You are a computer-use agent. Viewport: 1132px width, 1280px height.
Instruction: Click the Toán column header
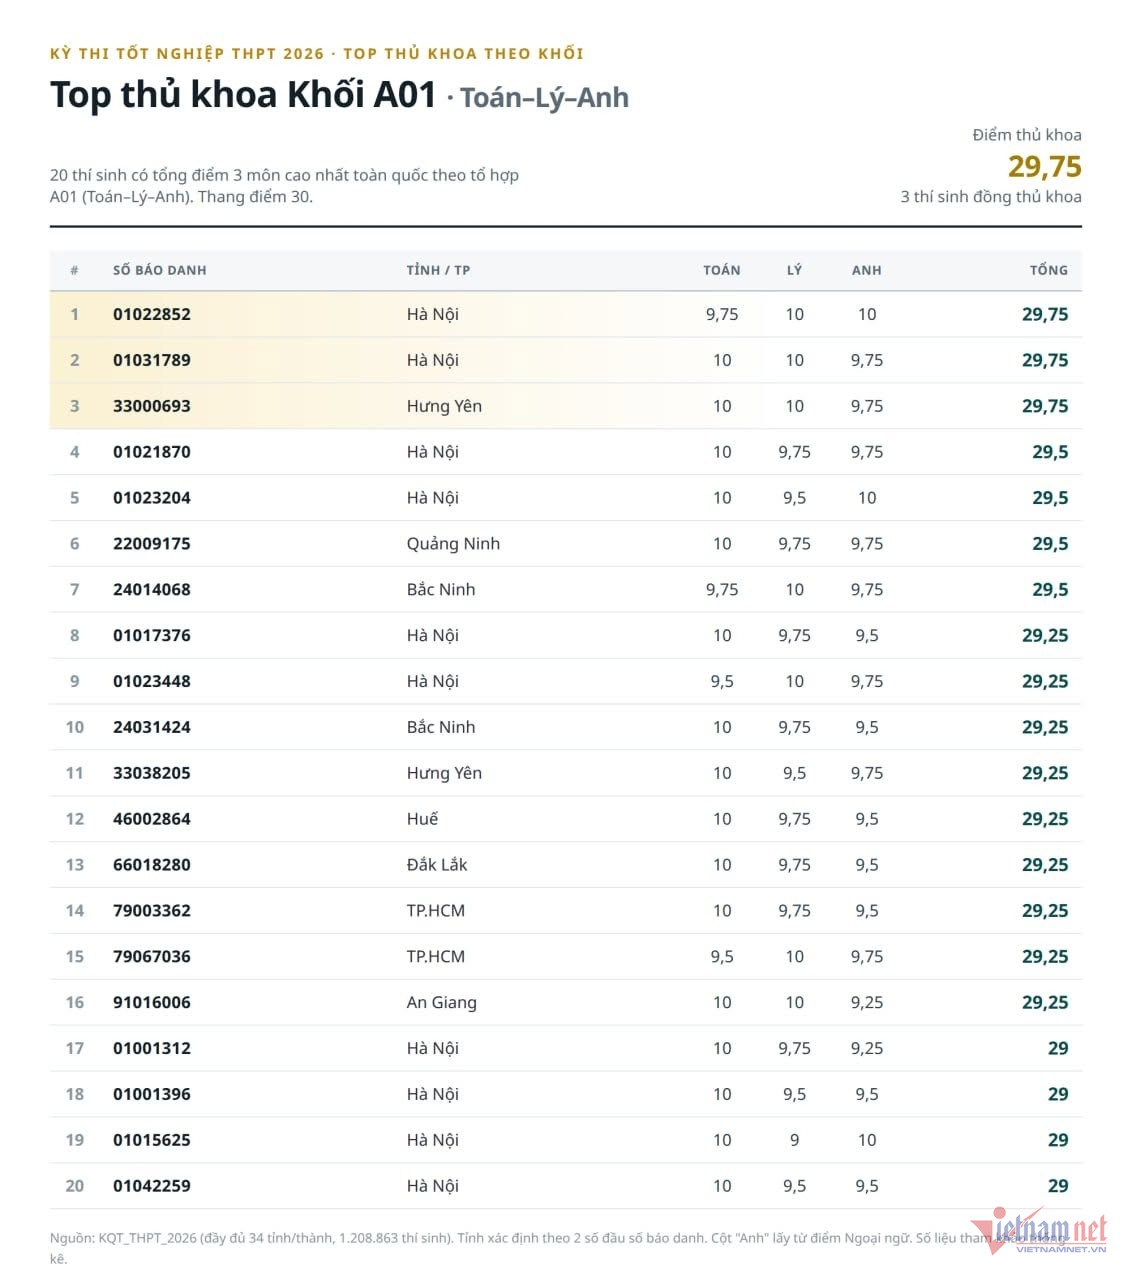(x=722, y=270)
